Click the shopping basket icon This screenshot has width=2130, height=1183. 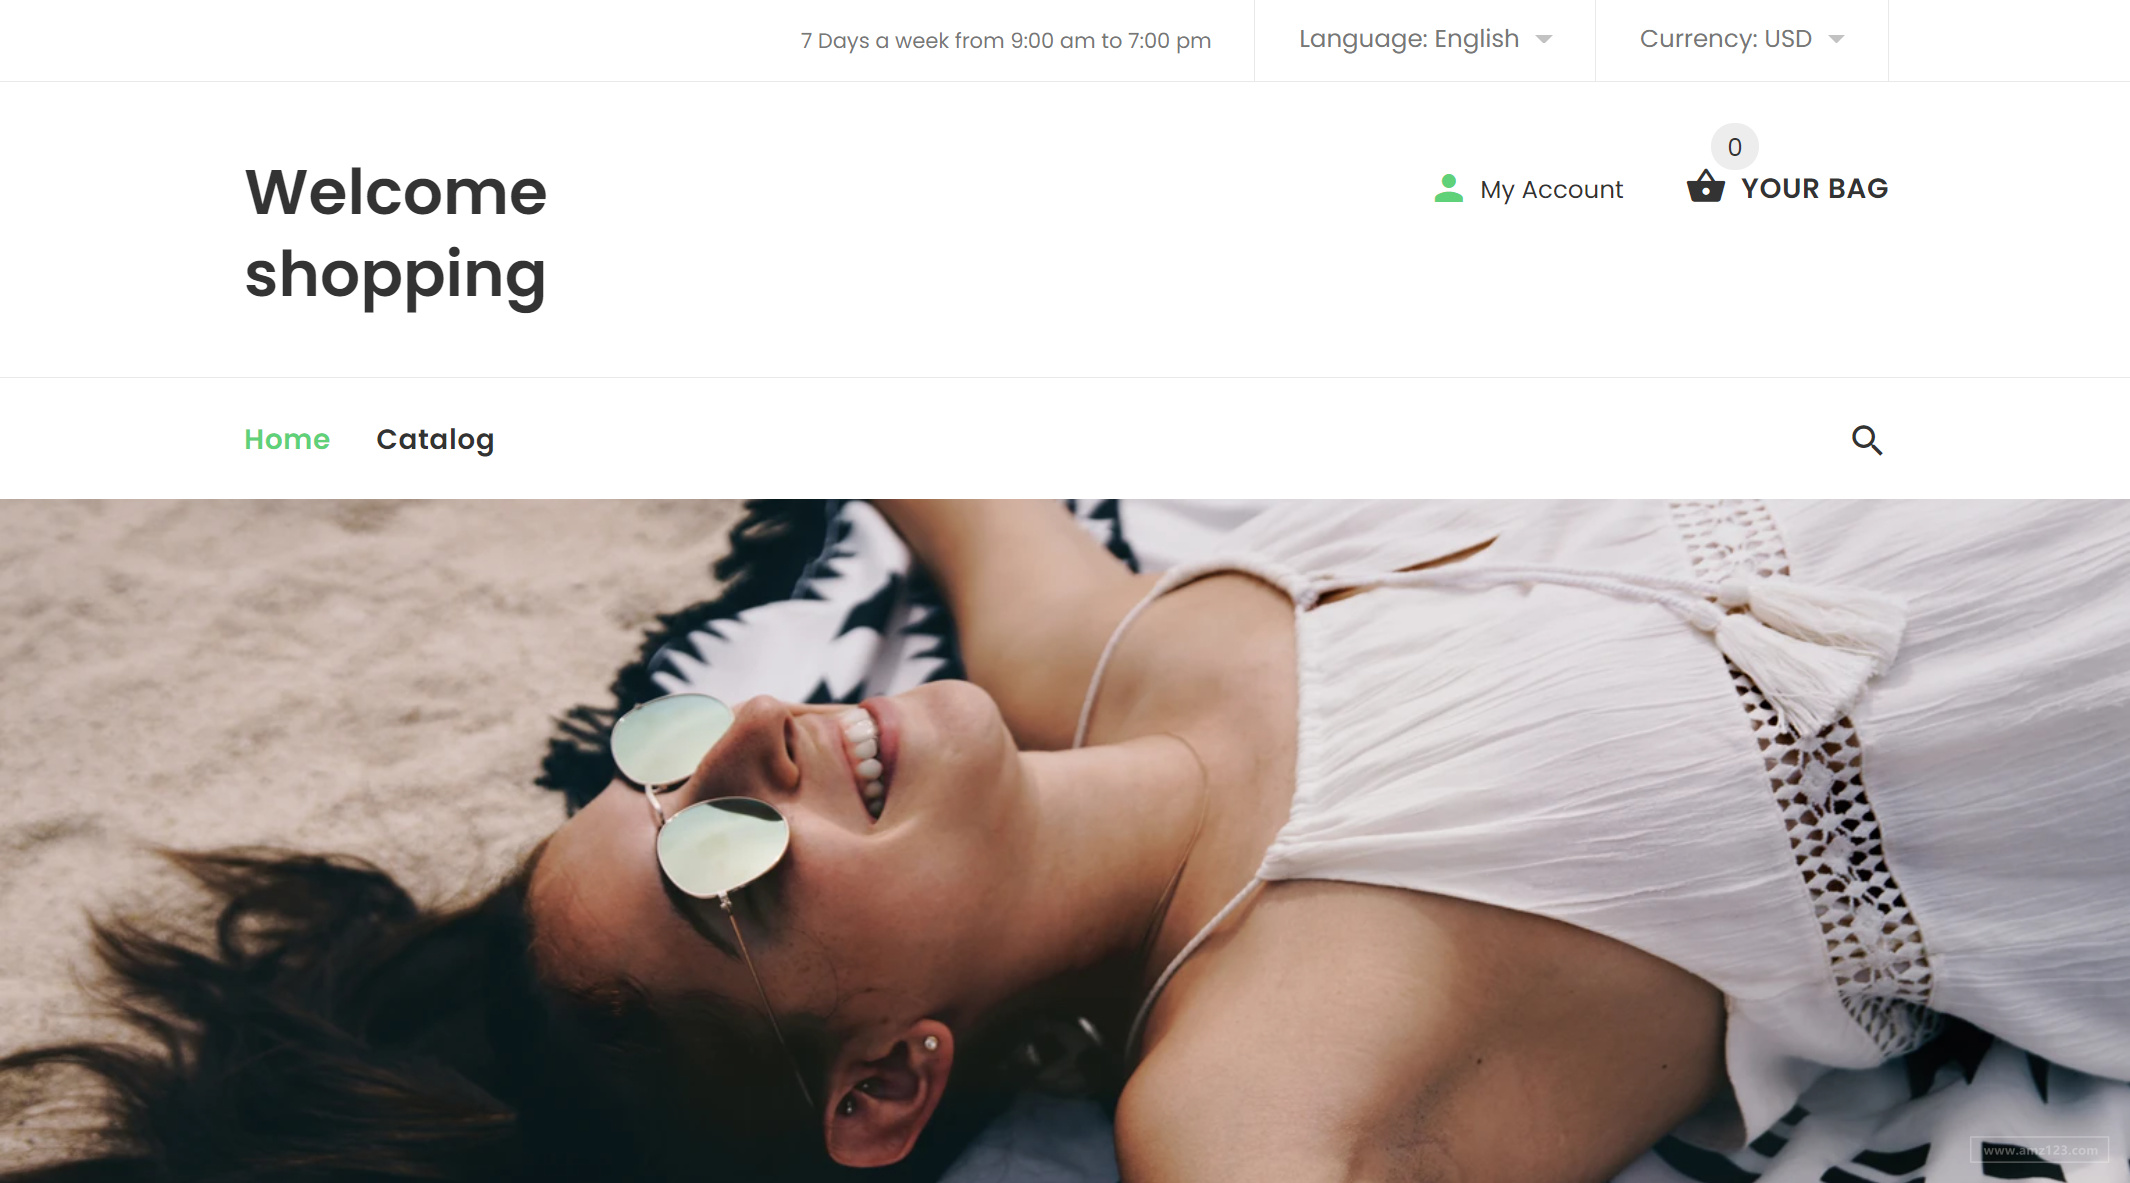[1706, 187]
